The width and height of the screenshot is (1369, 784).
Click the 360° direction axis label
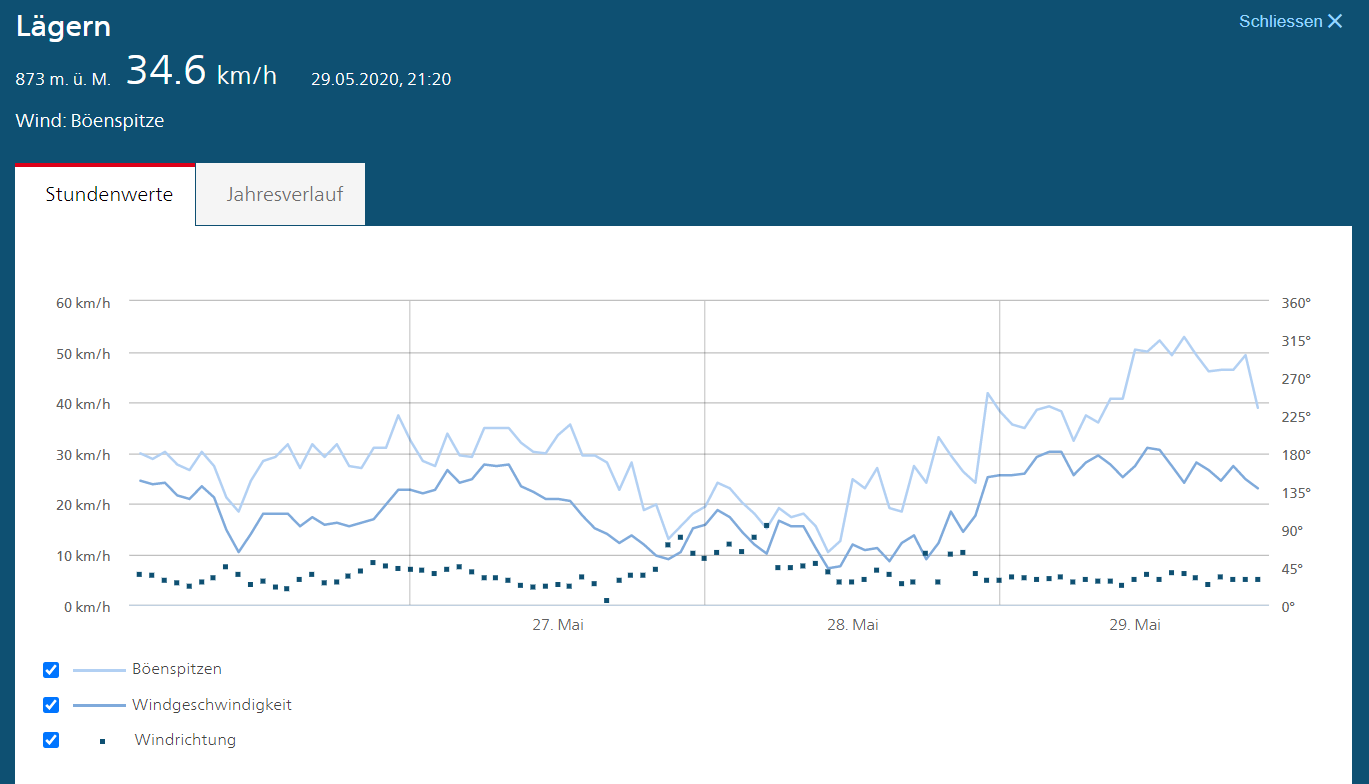1296,302
